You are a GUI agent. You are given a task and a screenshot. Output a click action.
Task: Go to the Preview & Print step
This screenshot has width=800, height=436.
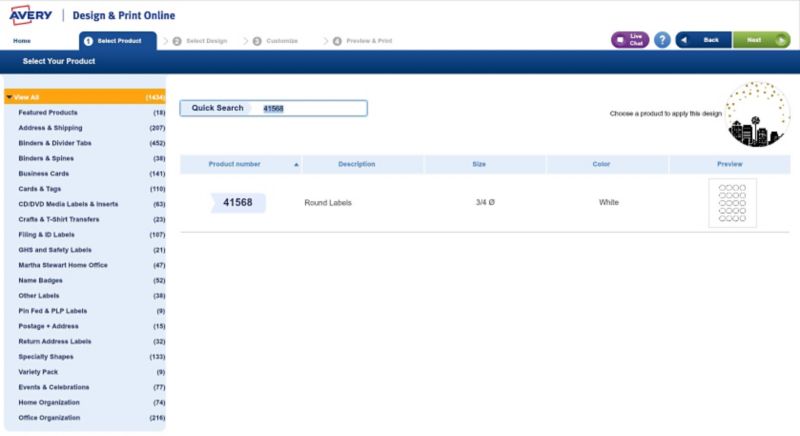pyautogui.click(x=363, y=41)
